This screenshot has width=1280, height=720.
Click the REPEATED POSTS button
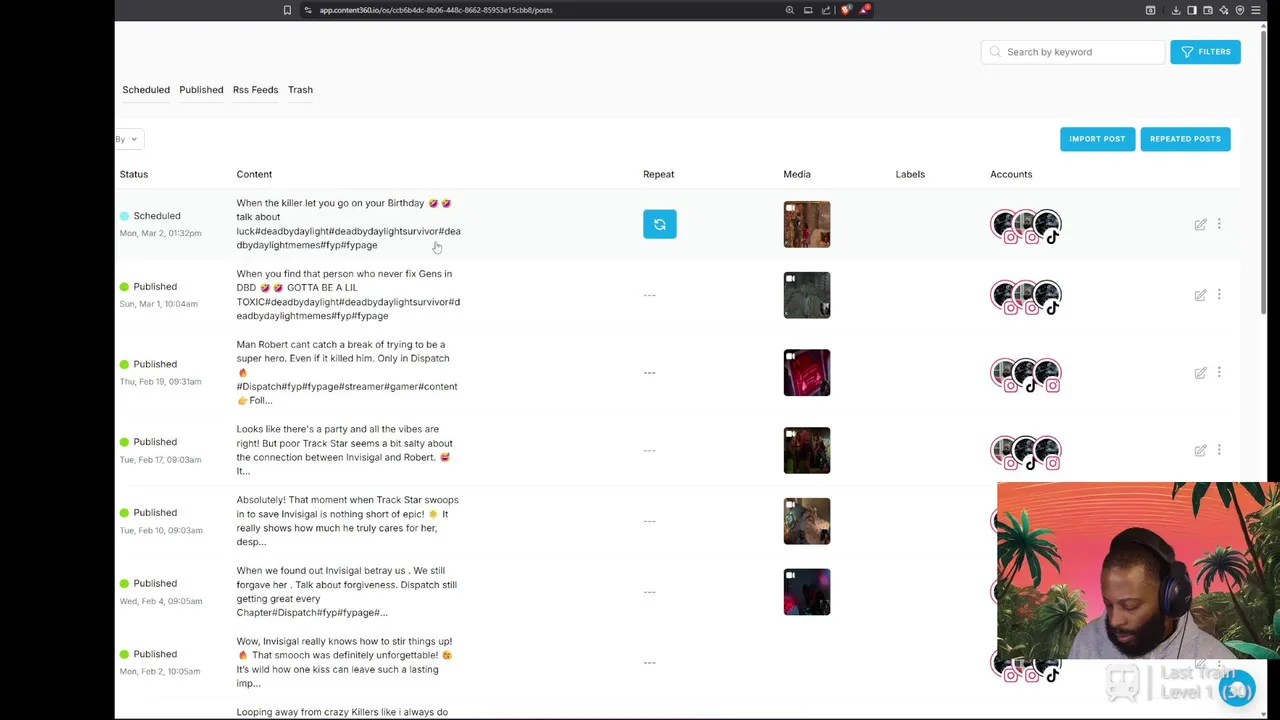click(1185, 139)
